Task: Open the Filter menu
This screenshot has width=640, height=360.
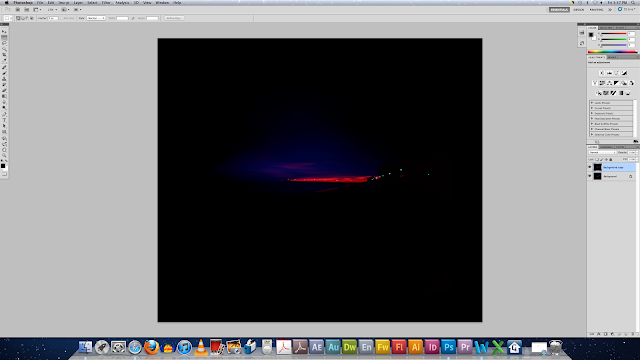Action: coord(106,2)
